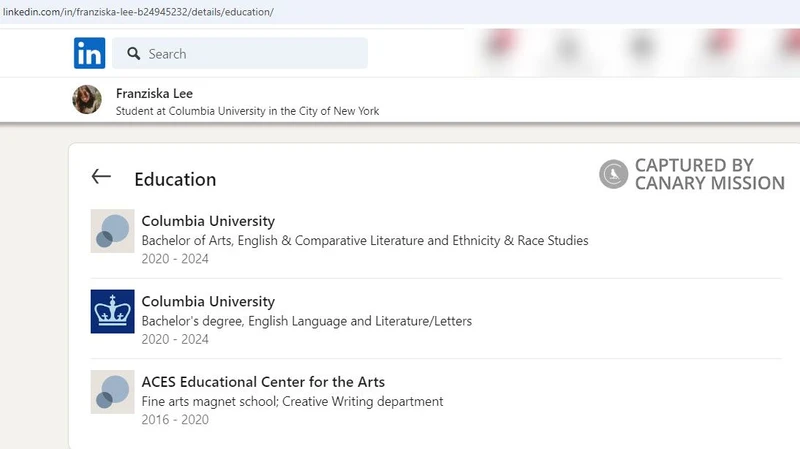Click the browser address bar URL
Viewport: 800px width, 449px height.
point(138,12)
